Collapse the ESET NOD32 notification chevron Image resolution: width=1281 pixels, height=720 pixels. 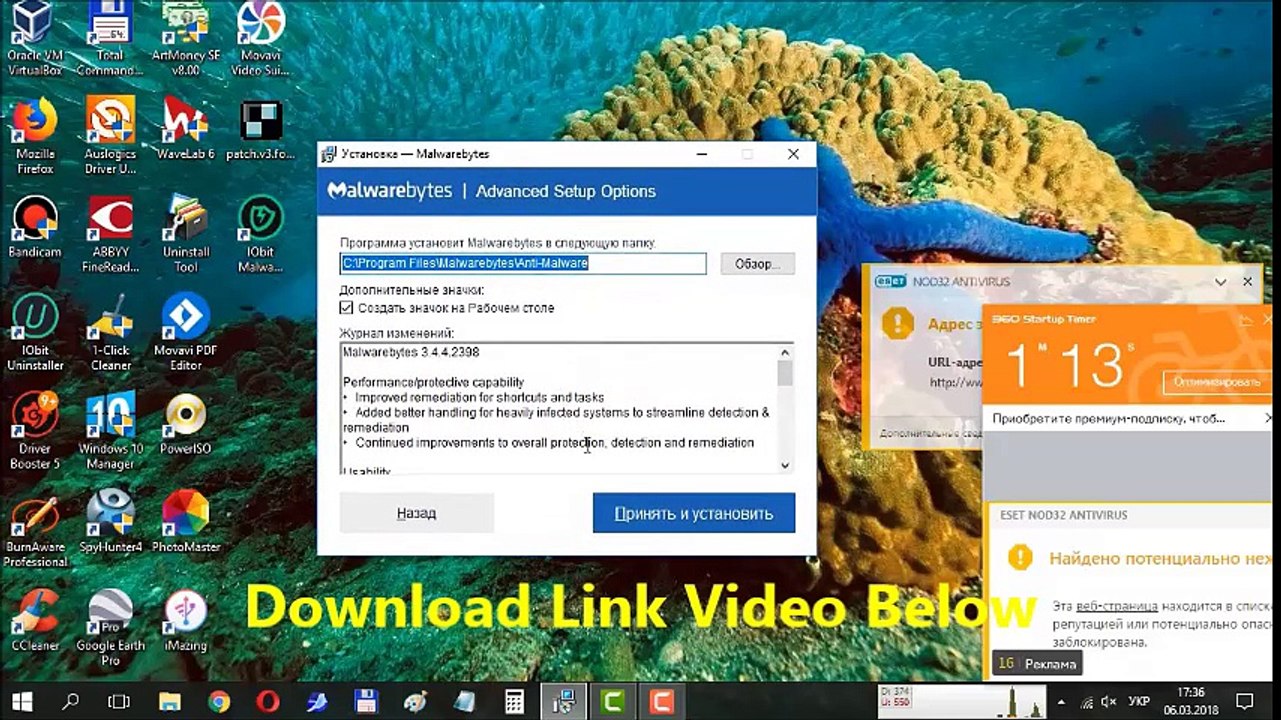point(1220,282)
